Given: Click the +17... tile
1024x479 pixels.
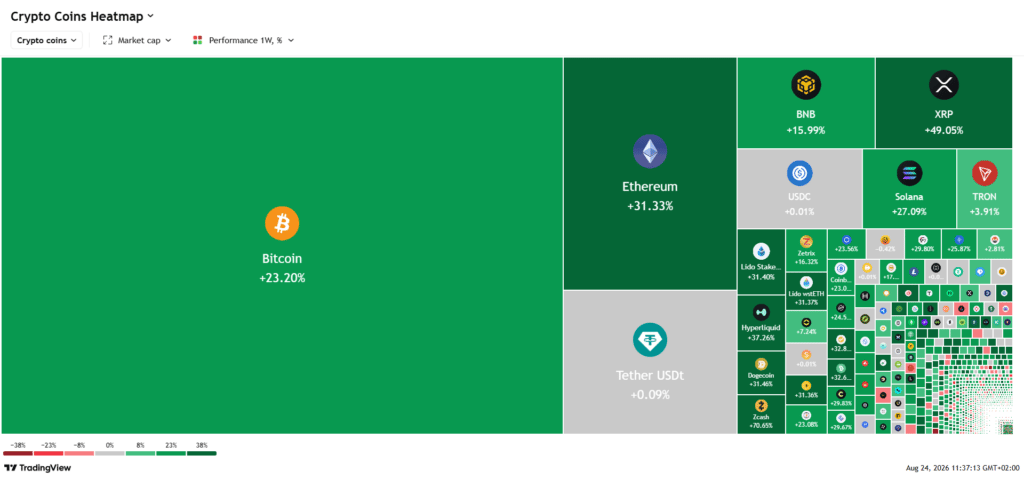Looking at the screenshot, I should pyautogui.click(x=890, y=271).
